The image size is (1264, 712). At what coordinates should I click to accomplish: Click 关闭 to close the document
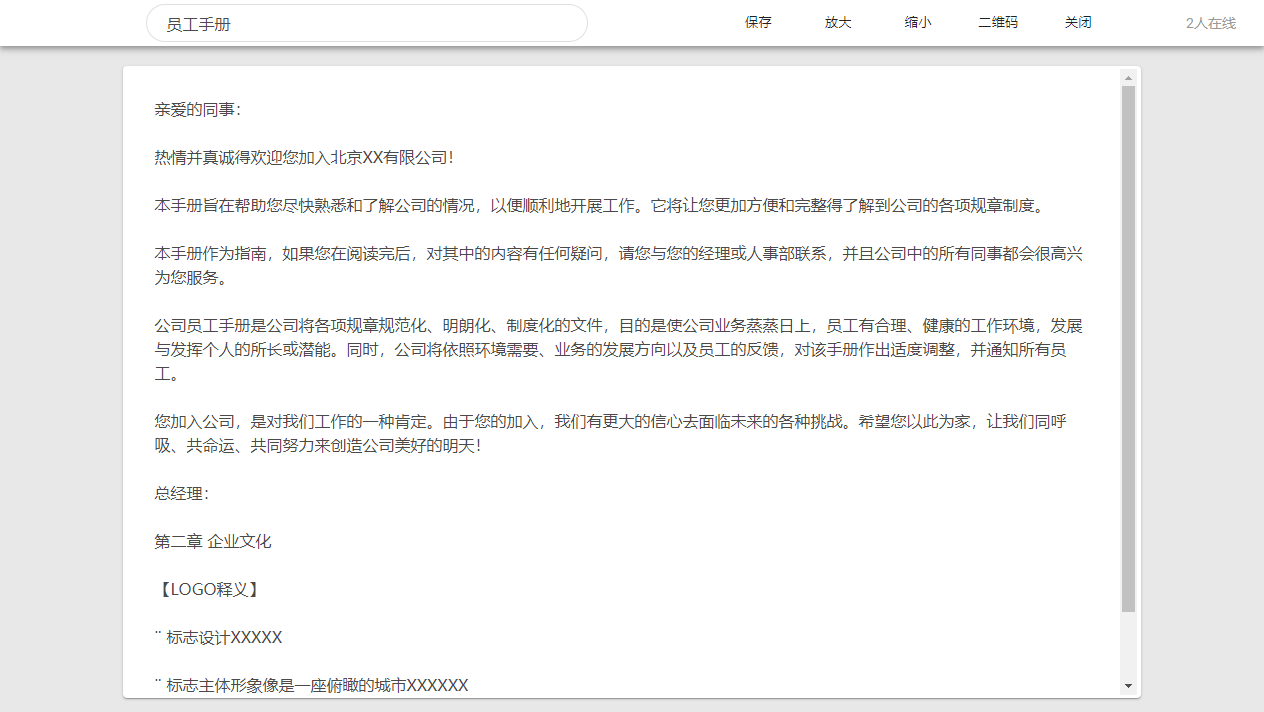point(1077,23)
